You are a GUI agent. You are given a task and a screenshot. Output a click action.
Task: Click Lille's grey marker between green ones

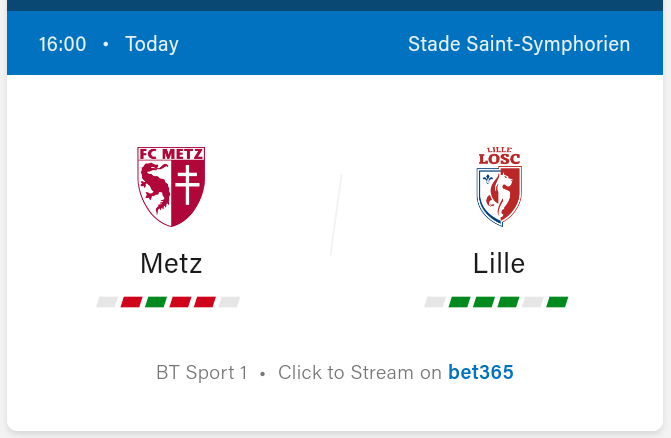click(x=533, y=302)
